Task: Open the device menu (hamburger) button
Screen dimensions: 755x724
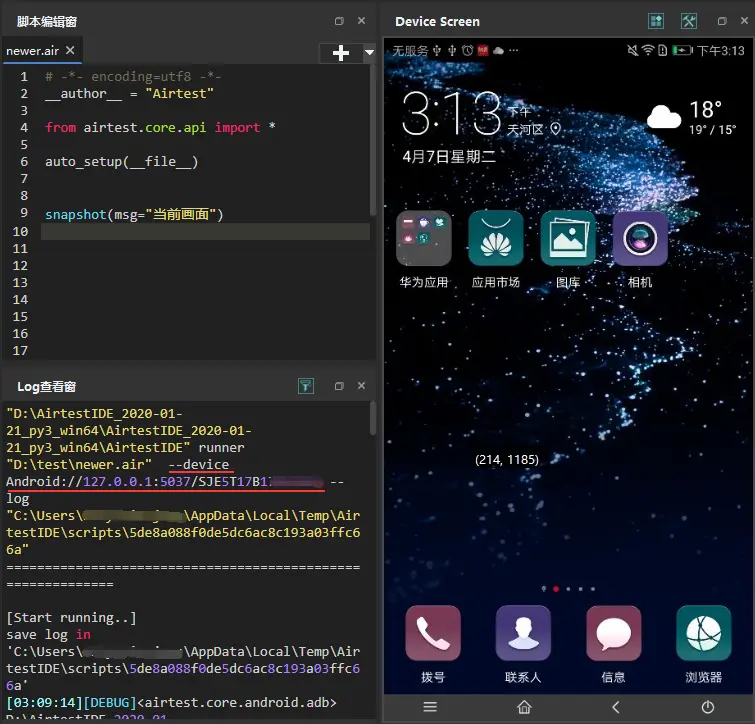Action: (x=430, y=707)
